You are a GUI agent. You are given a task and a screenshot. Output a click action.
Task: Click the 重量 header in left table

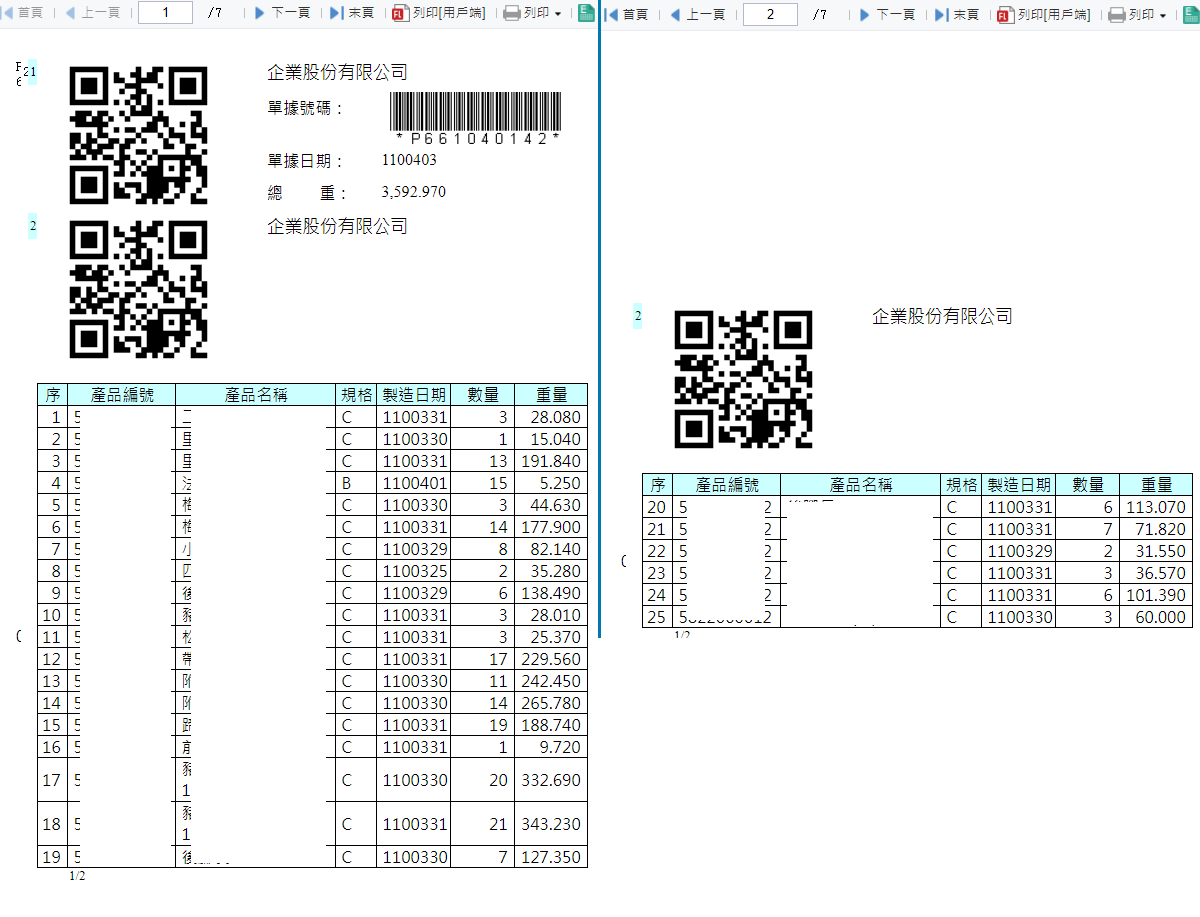[551, 395]
